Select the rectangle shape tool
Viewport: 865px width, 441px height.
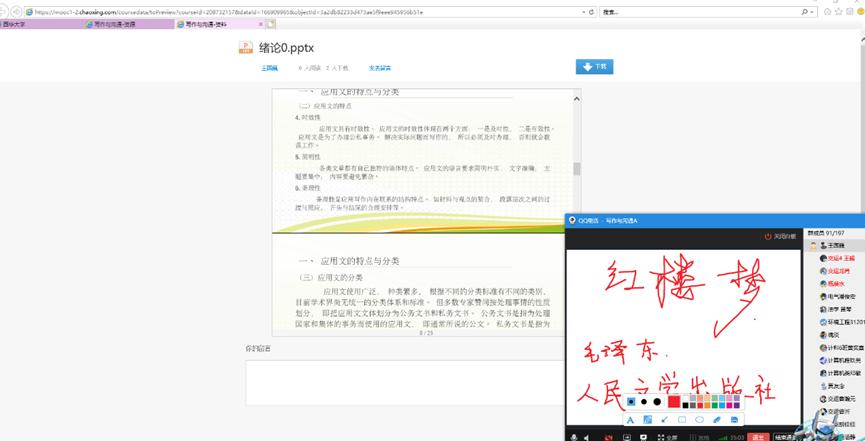682,419
